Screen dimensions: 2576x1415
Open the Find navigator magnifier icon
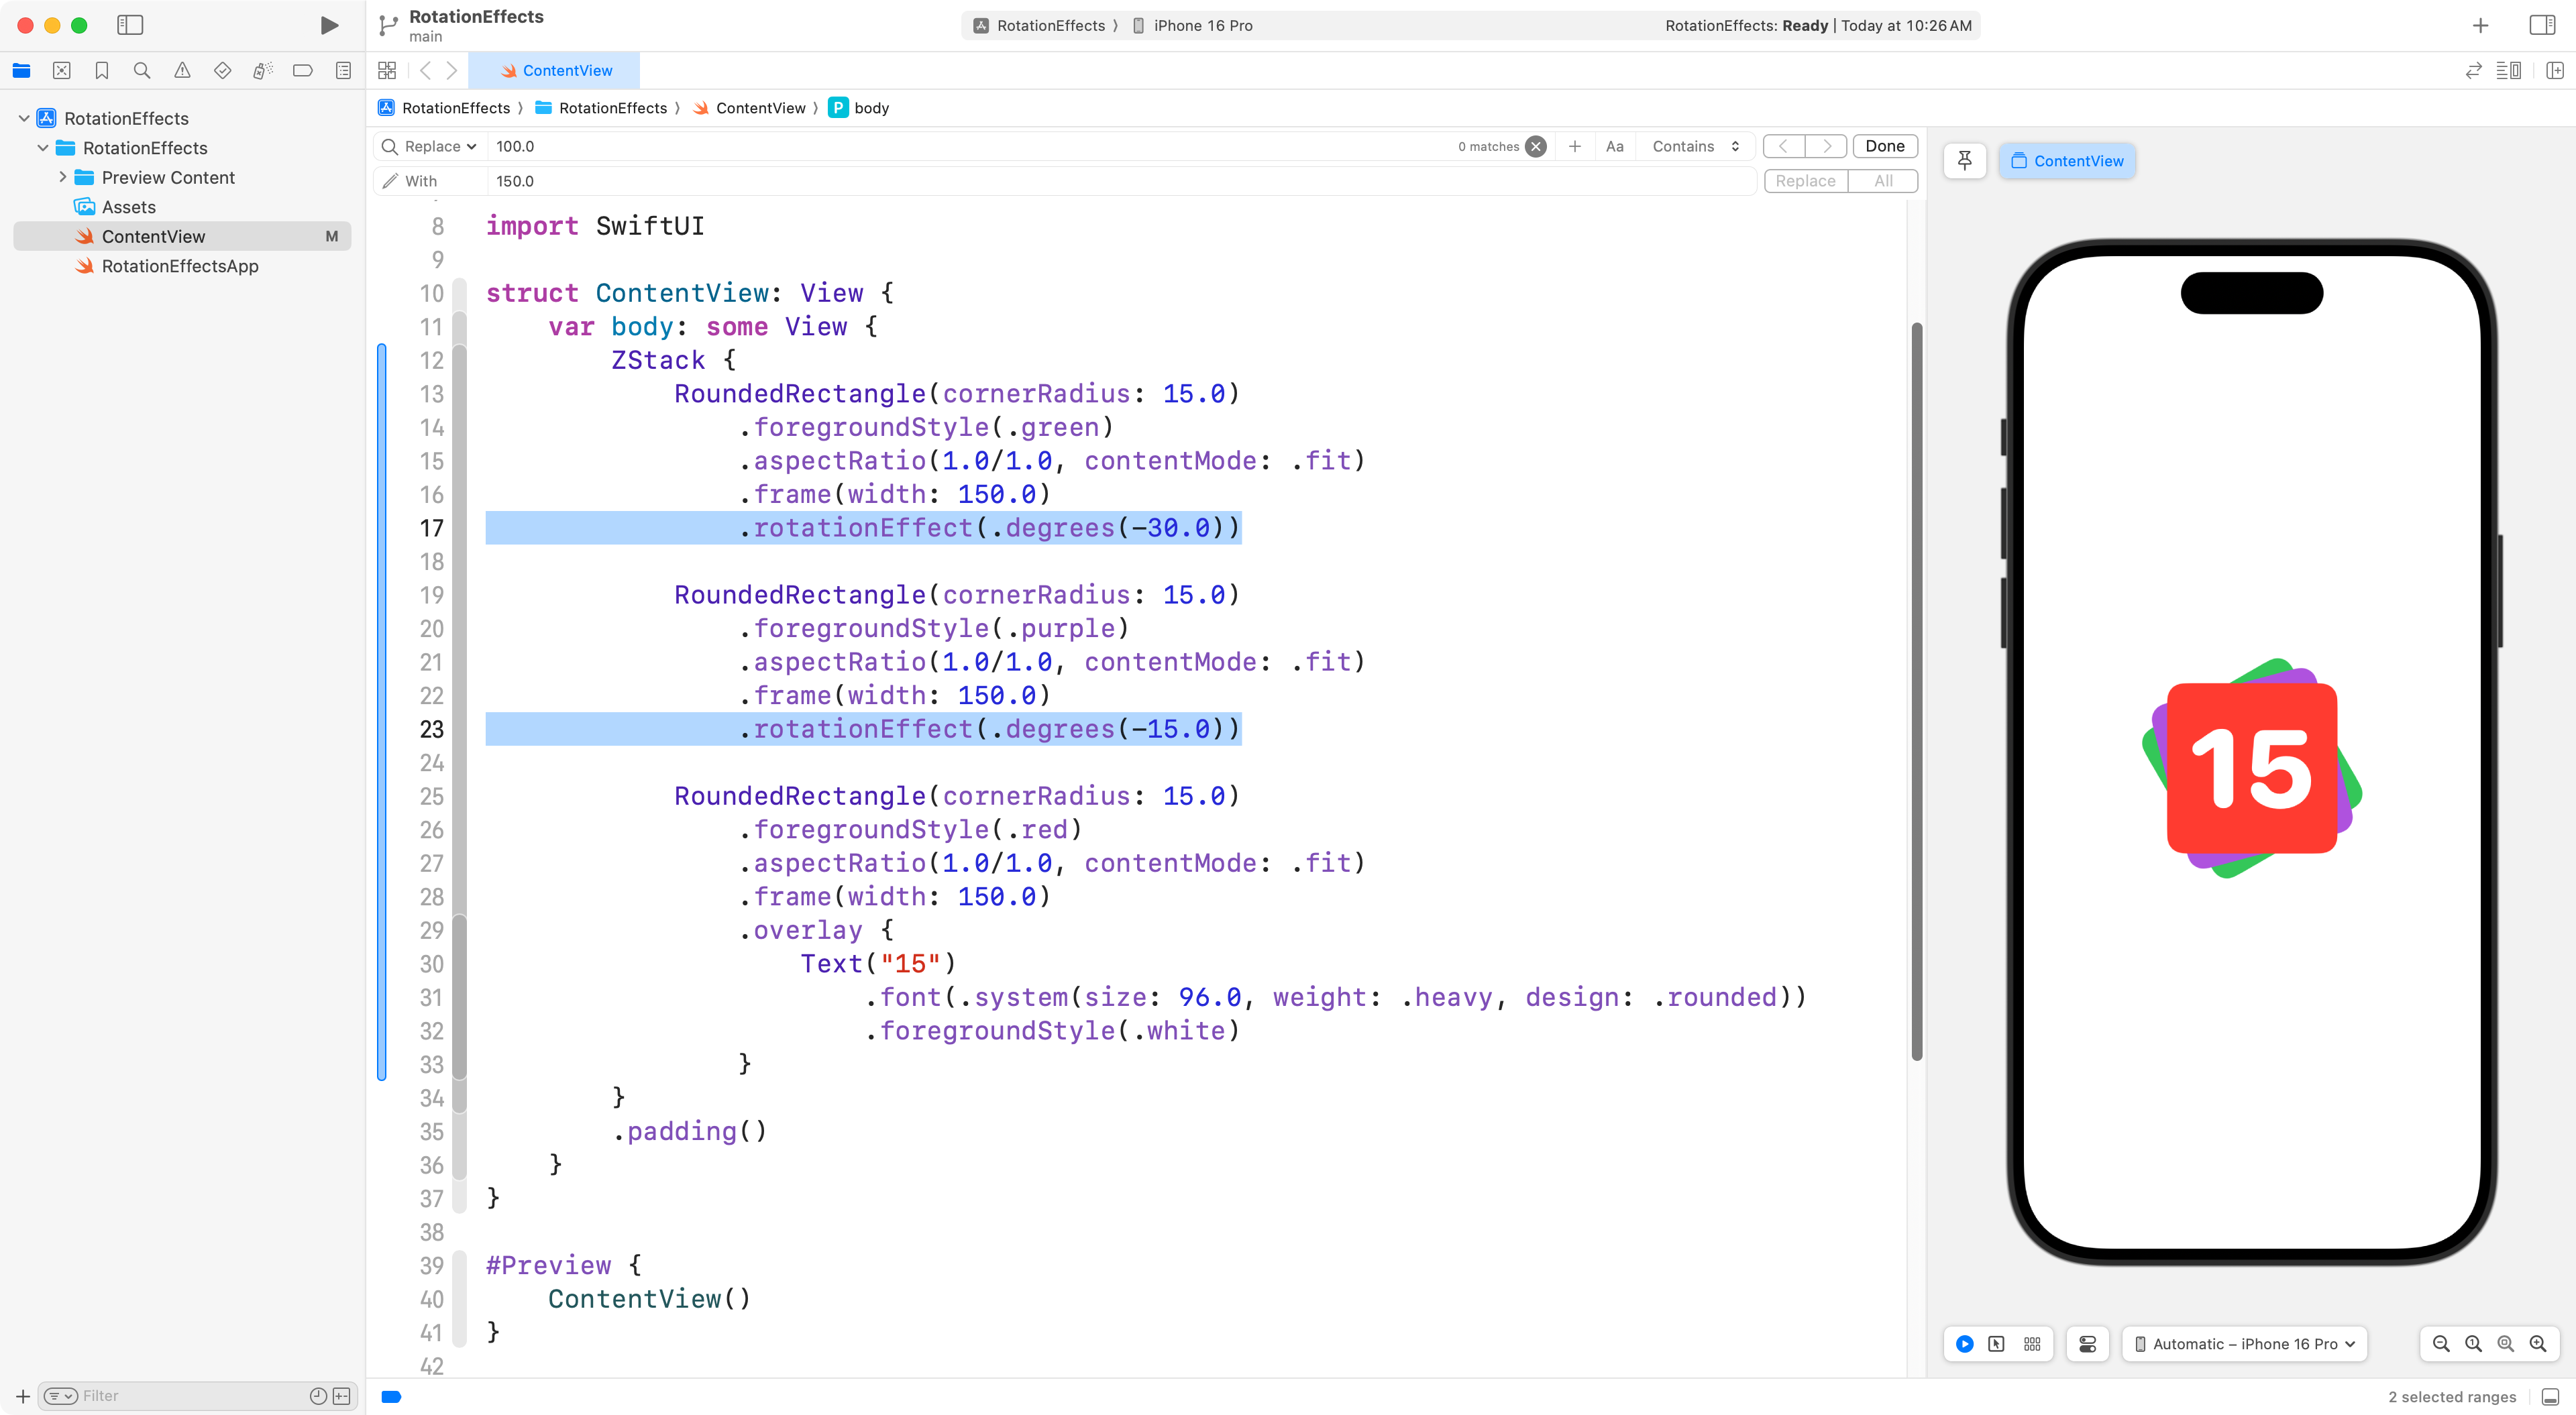coord(142,70)
